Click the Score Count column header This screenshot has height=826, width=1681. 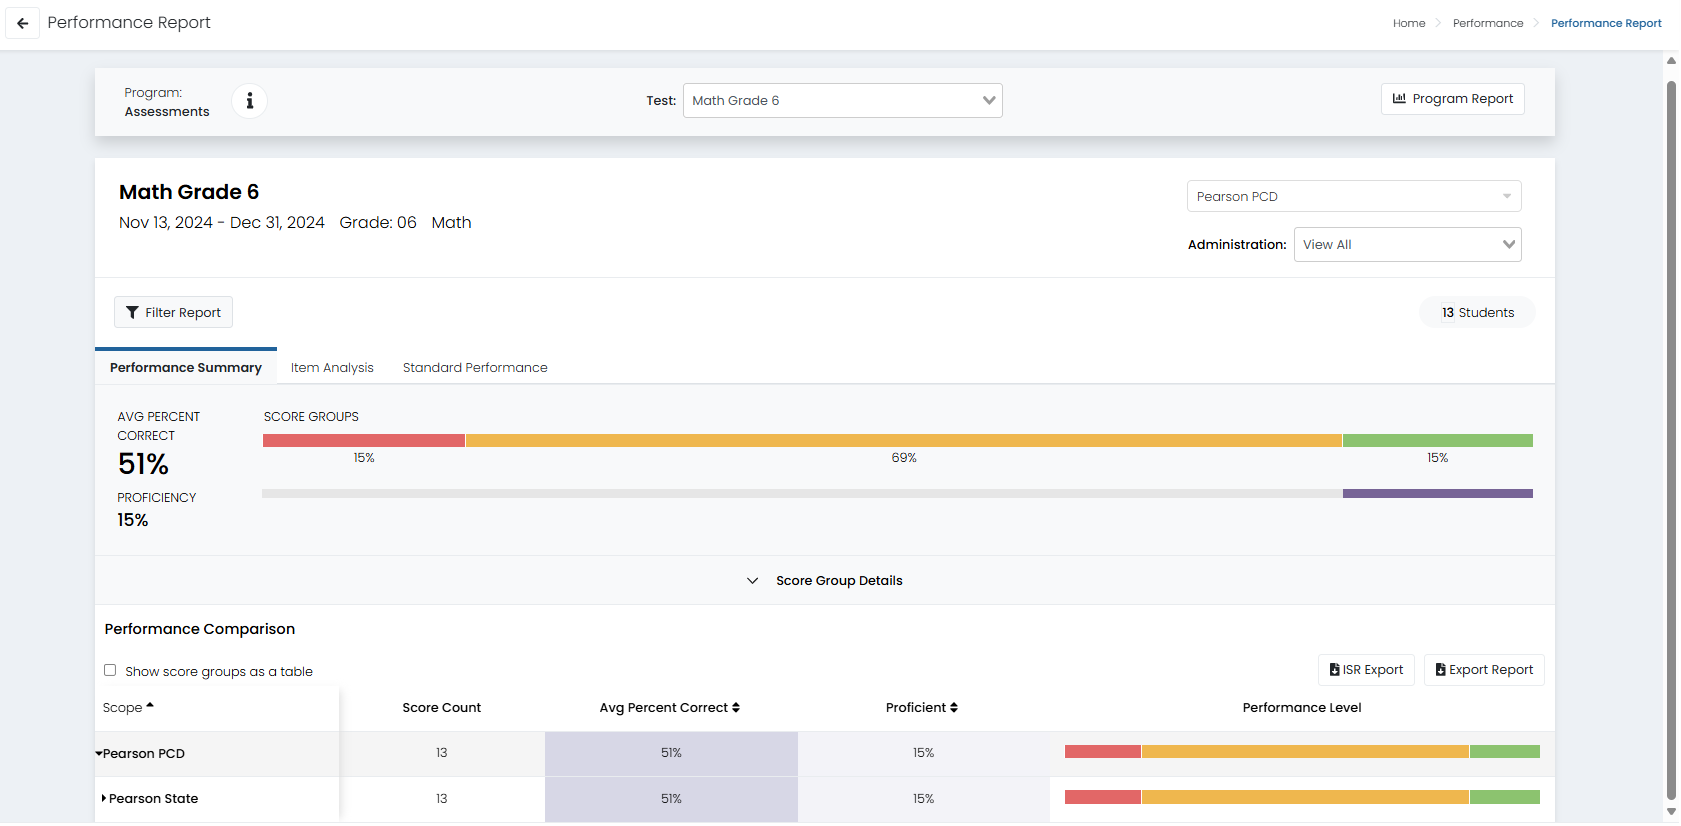click(x=441, y=707)
